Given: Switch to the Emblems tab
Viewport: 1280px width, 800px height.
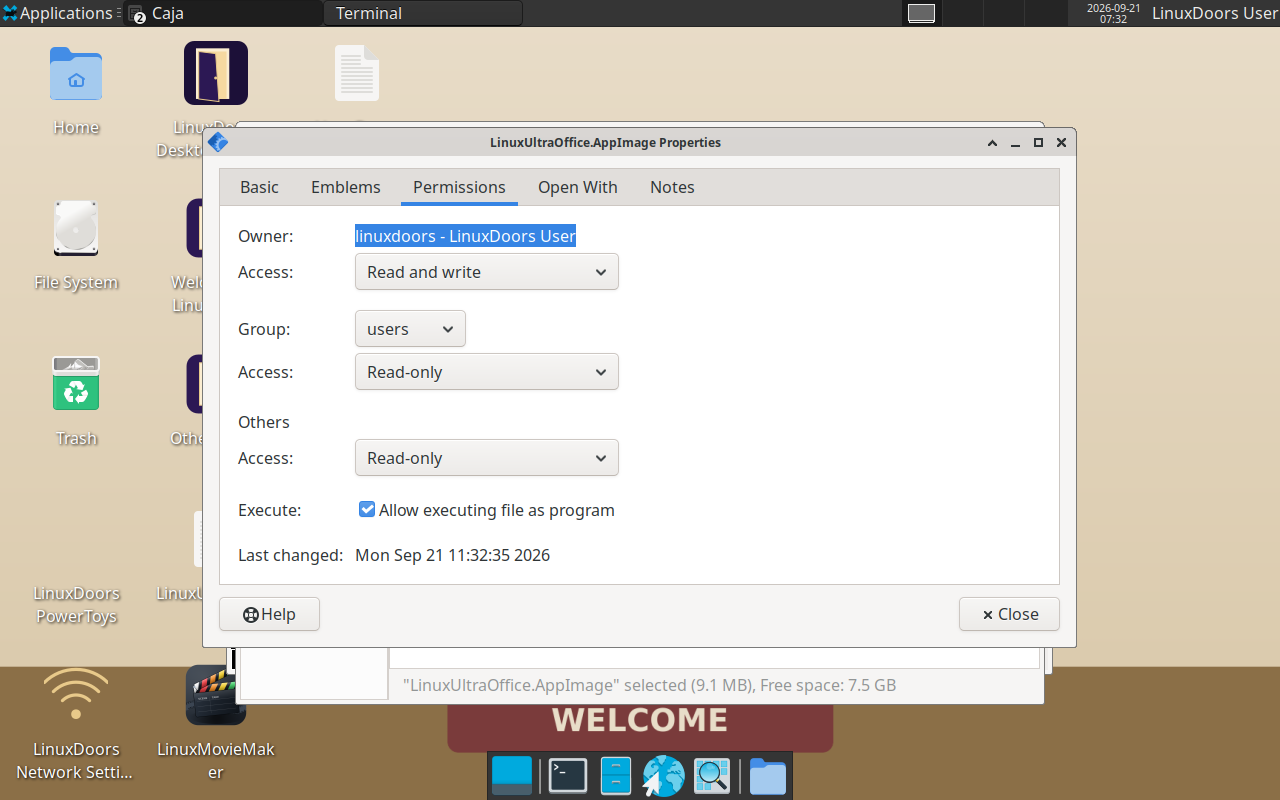Looking at the screenshot, I should pyautogui.click(x=346, y=187).
